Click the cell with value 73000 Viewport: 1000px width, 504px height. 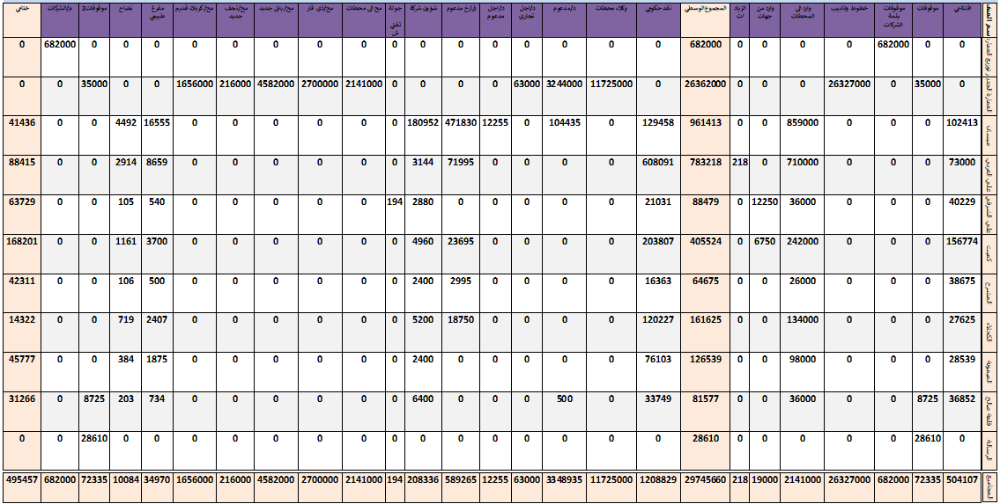click(x=962, y=174)
